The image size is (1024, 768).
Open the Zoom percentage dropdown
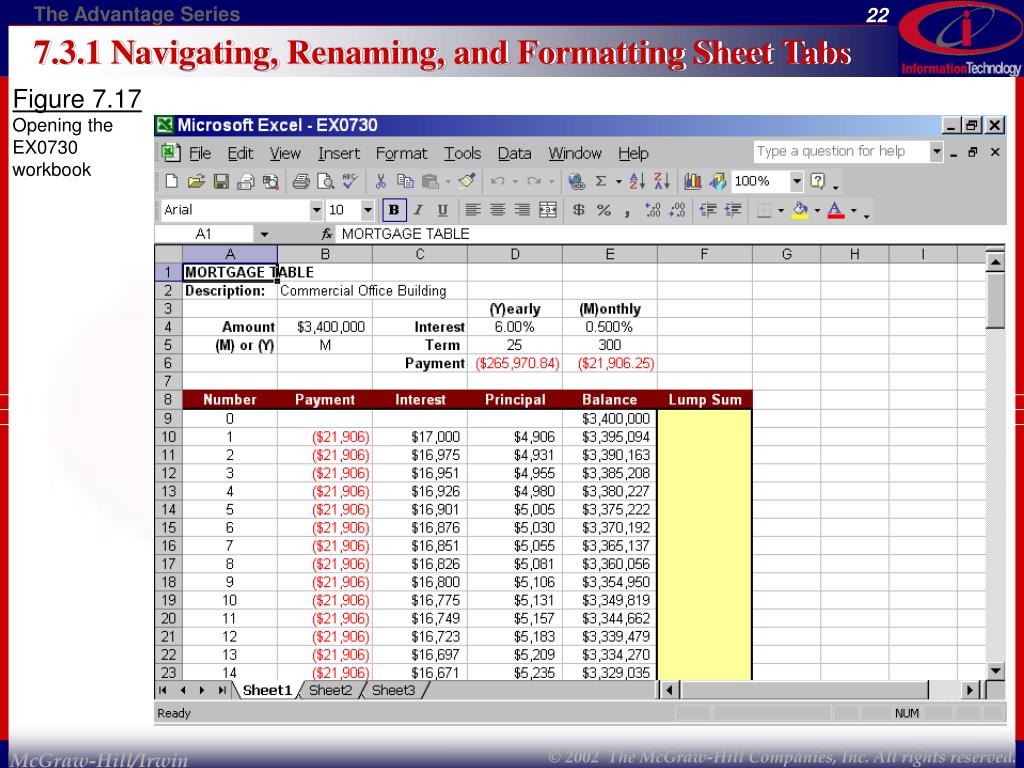tap(797, 182)
